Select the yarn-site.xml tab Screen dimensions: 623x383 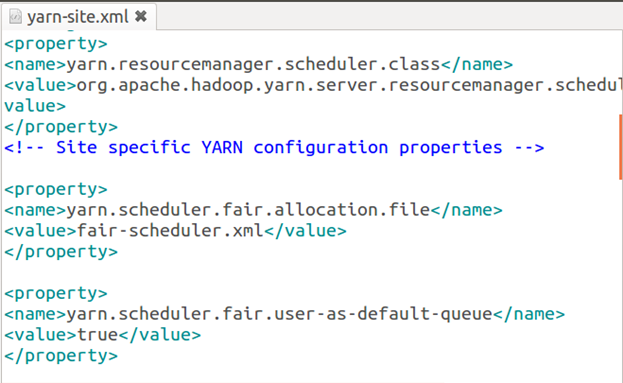[x=79, y=17]
